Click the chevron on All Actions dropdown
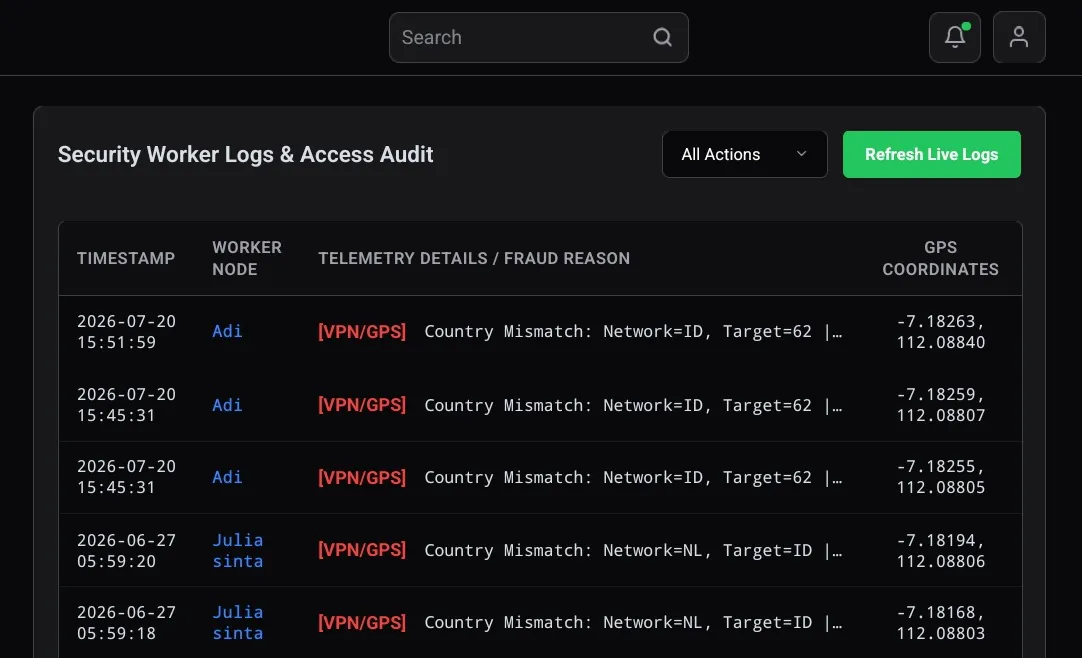1082x658 pixels. click(x=801, y=154)
